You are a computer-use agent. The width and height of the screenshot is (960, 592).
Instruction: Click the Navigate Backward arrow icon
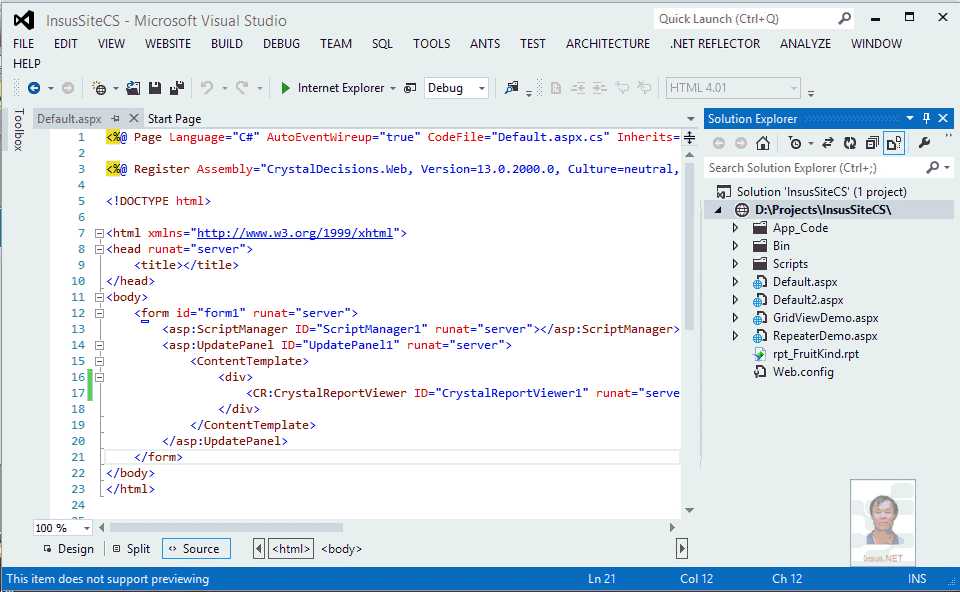point(34,88)
